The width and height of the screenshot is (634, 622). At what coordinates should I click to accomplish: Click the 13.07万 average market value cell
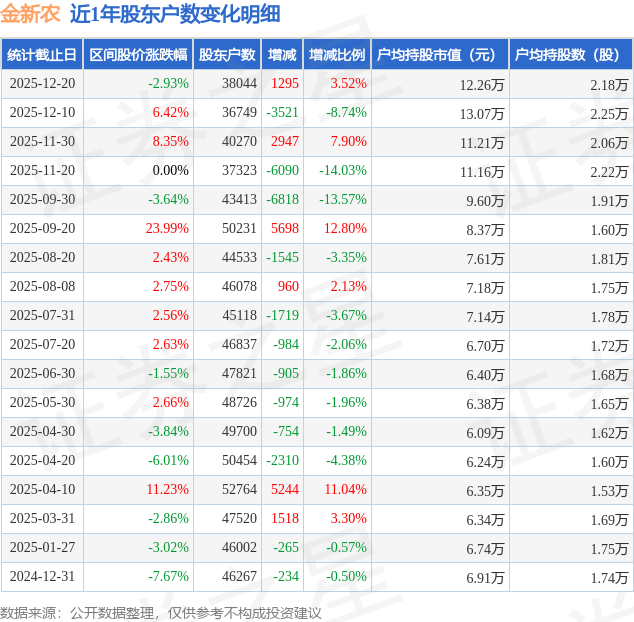(x=481, y=113)
